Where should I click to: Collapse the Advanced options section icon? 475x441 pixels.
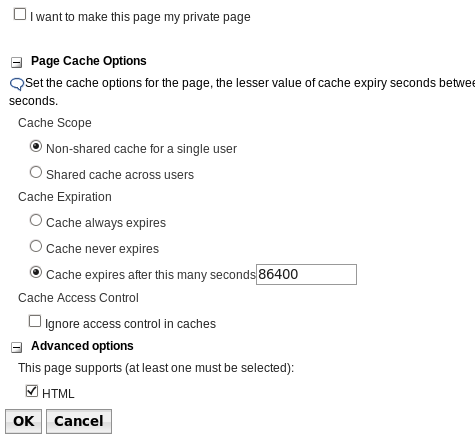coord(16,347)
